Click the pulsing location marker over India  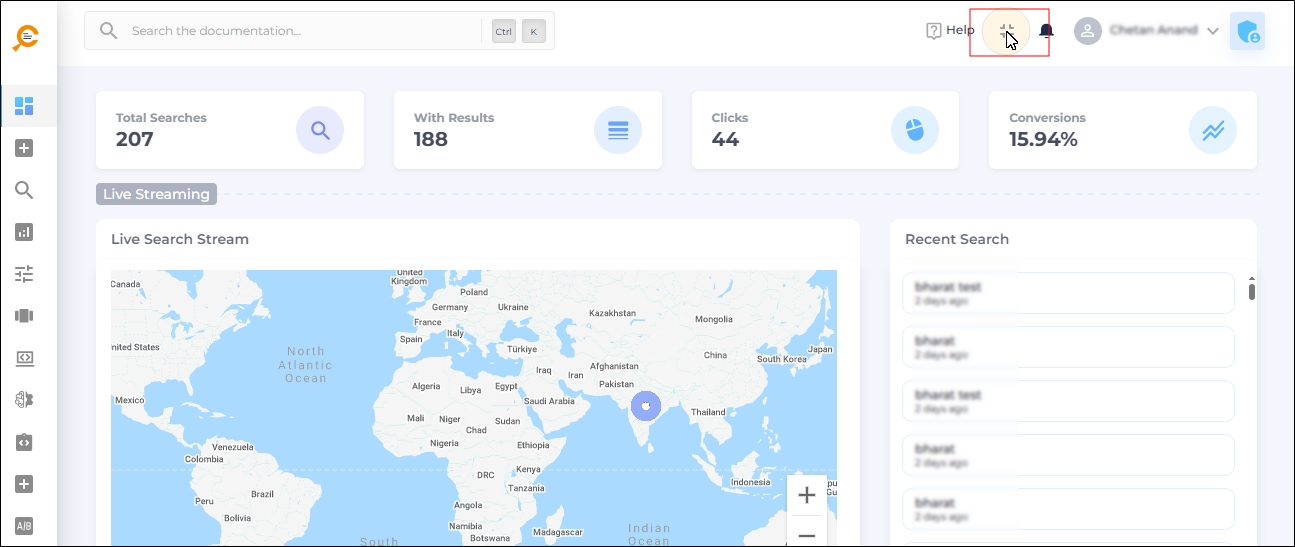(x=647, y=405)
